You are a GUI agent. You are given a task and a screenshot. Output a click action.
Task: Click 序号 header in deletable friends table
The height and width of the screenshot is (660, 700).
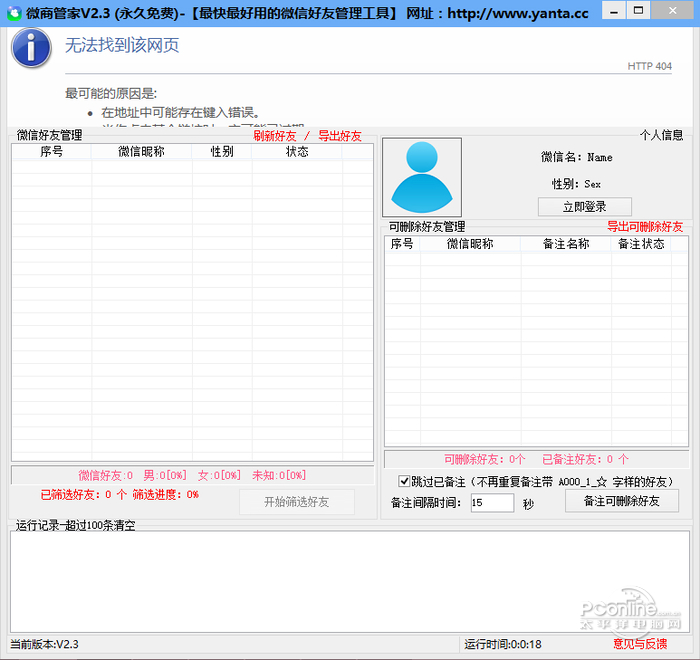(x=402, y=244)
